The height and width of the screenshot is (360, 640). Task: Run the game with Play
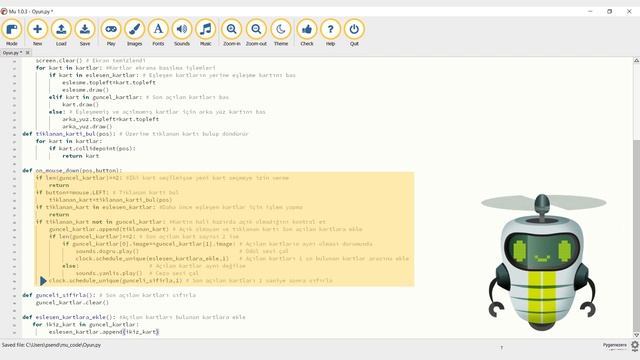(x=111, y=33)
